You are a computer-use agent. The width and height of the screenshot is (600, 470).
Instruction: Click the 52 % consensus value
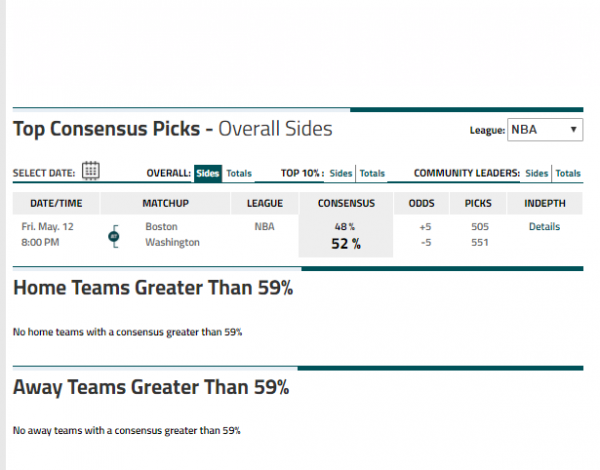pyautogui.click(x=346, y=244)
